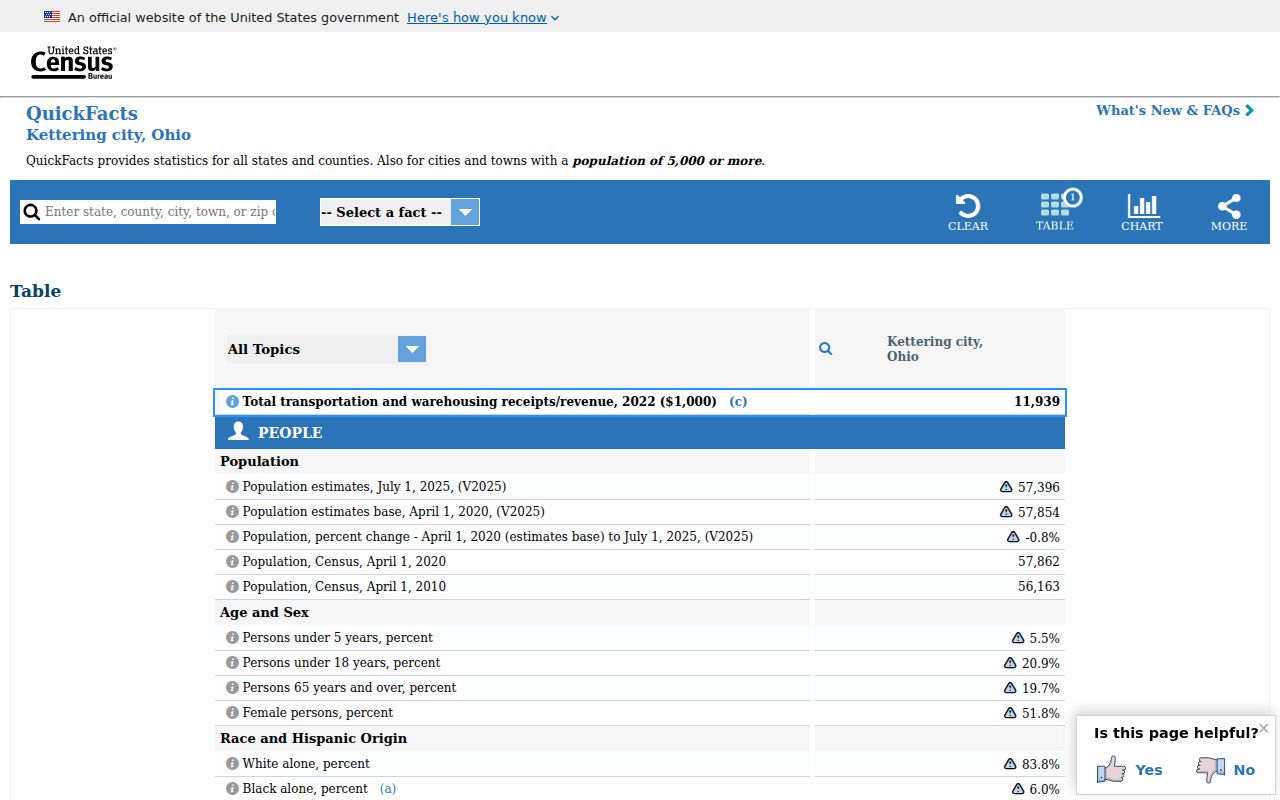This screenshot has height=800, width=1280.
Task: Click the 'Age and Sex' subsection heading
Action: click(x=264, y=612)
